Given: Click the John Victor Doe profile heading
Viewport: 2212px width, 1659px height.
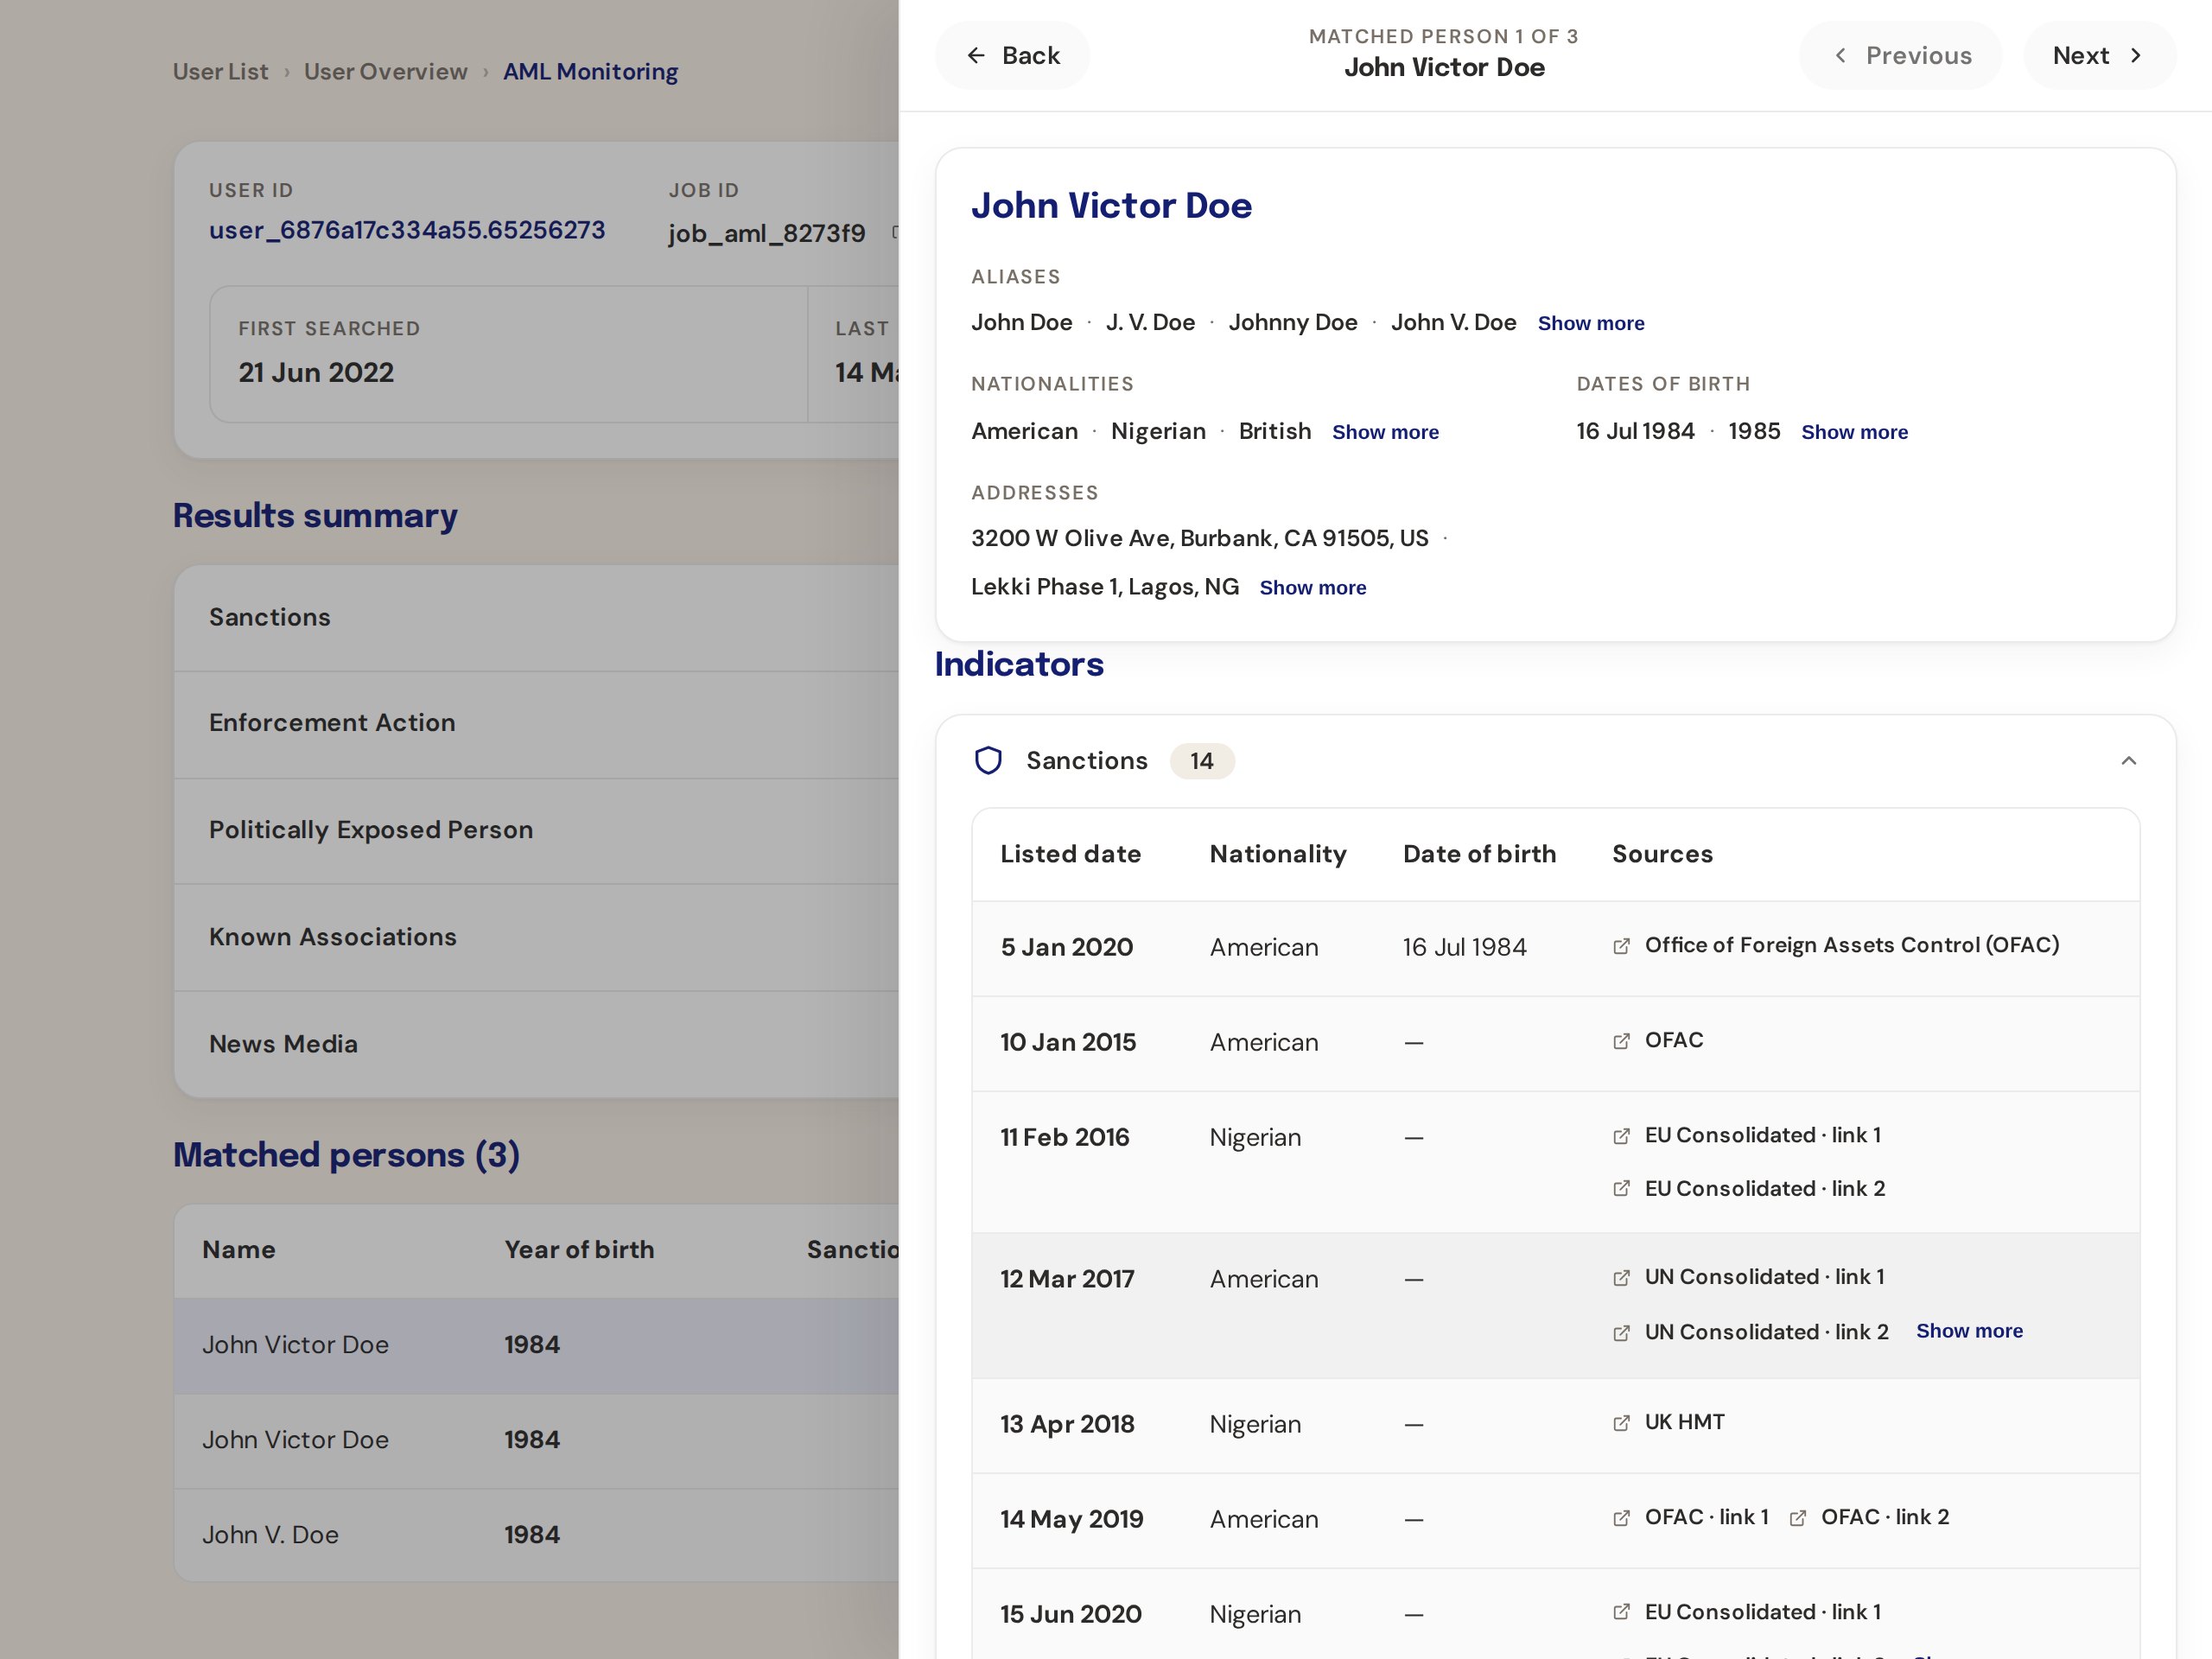Looking at the screenshot, I should (x=1111, y=206).
